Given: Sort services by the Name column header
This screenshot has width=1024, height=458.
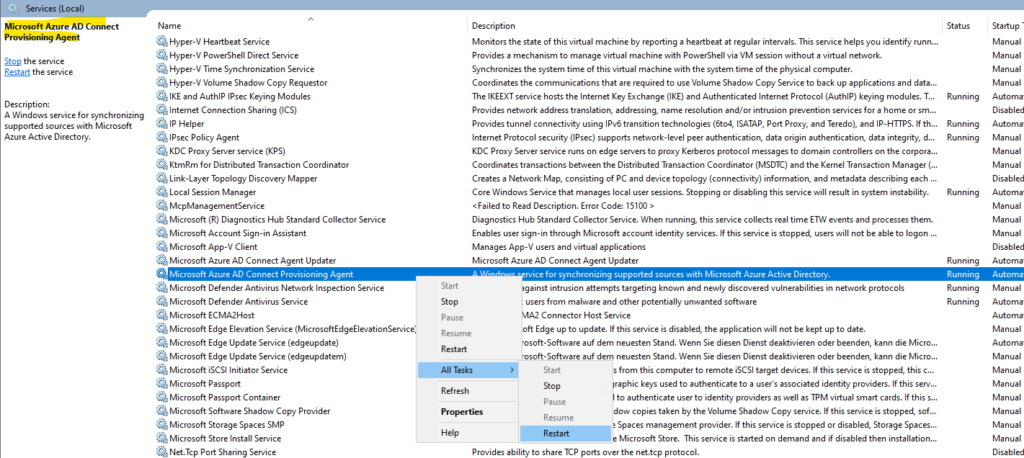Looking at the screenshot, I should [x=311, y=25].
